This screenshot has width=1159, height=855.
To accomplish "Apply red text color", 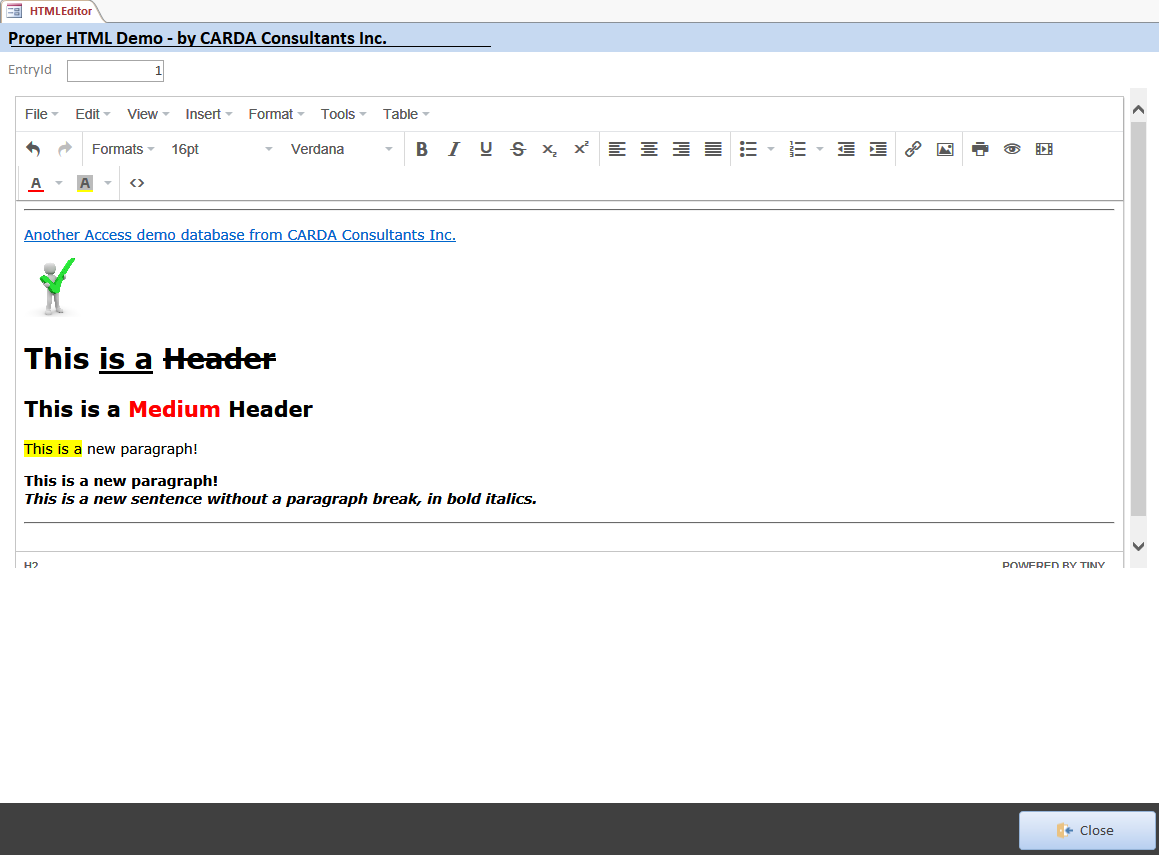I will point(35,183).
